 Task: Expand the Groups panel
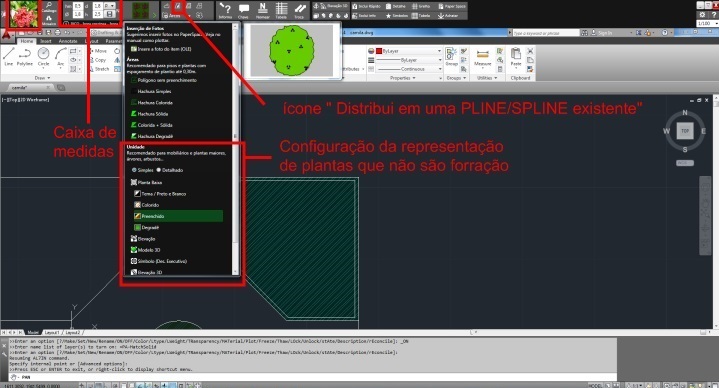click(456, 78)
